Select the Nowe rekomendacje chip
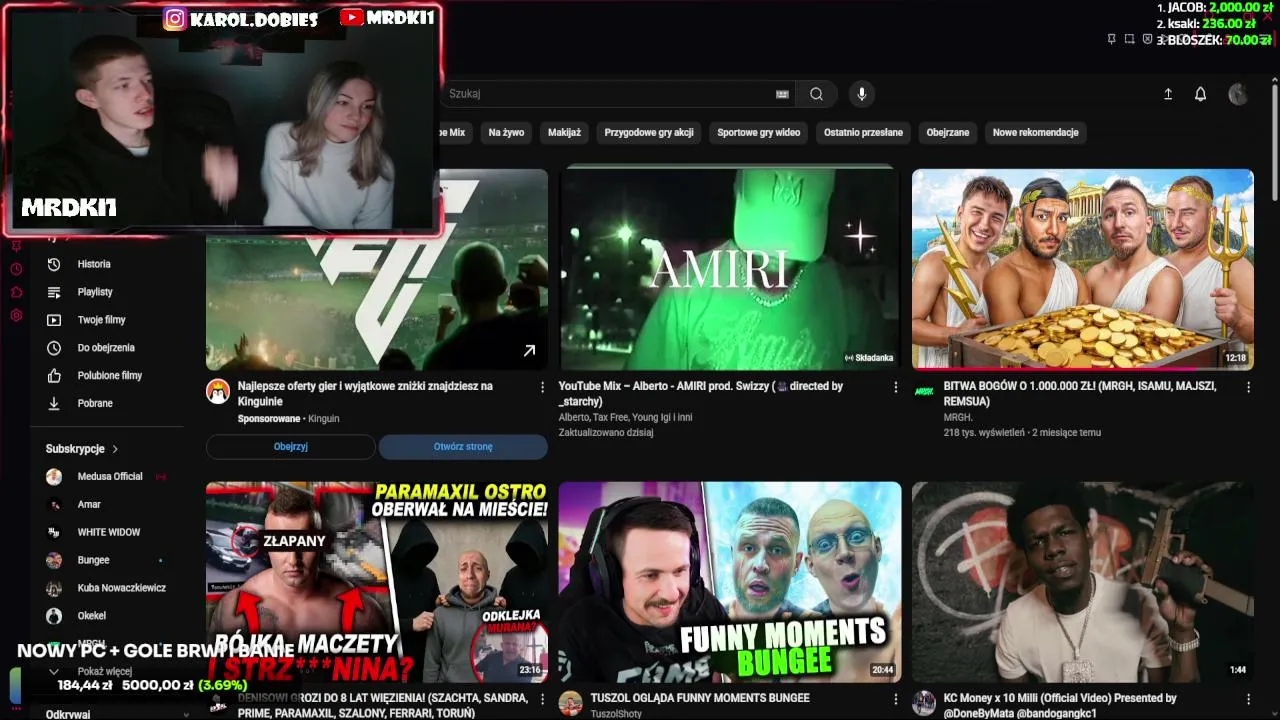 pos(1035,132)
